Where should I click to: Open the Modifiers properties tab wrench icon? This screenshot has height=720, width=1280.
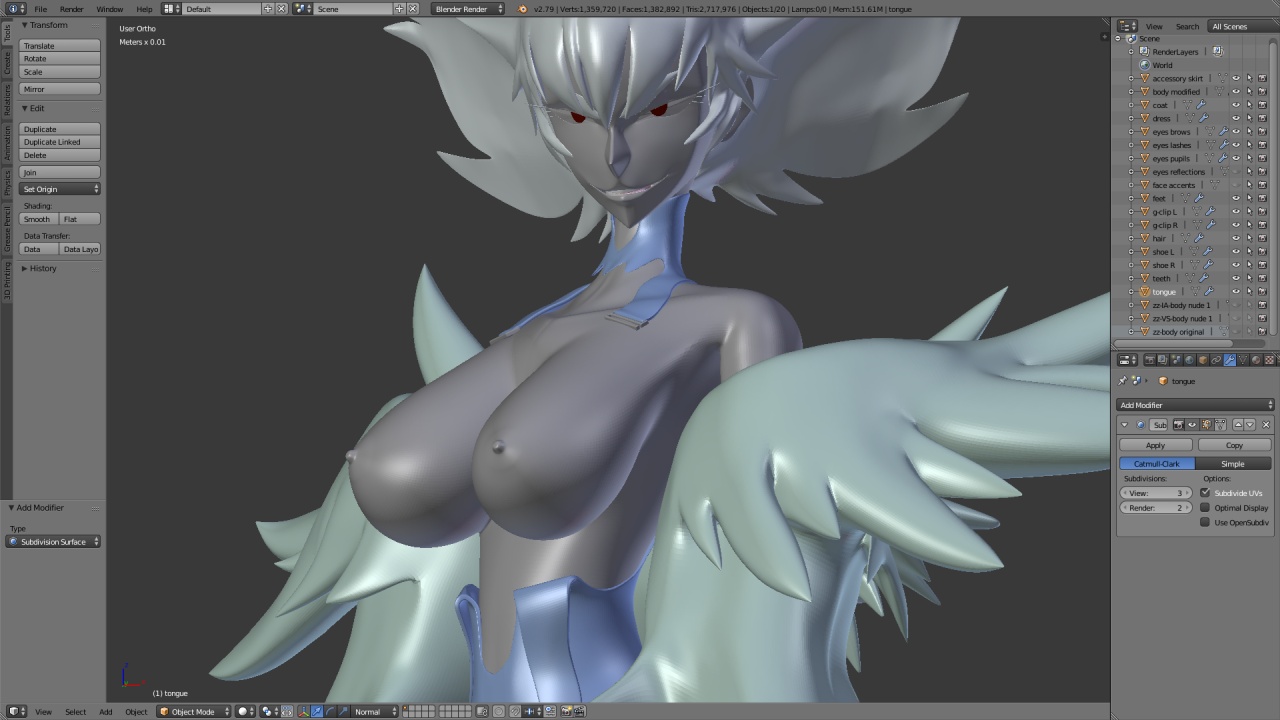(x=1229, y=360)
